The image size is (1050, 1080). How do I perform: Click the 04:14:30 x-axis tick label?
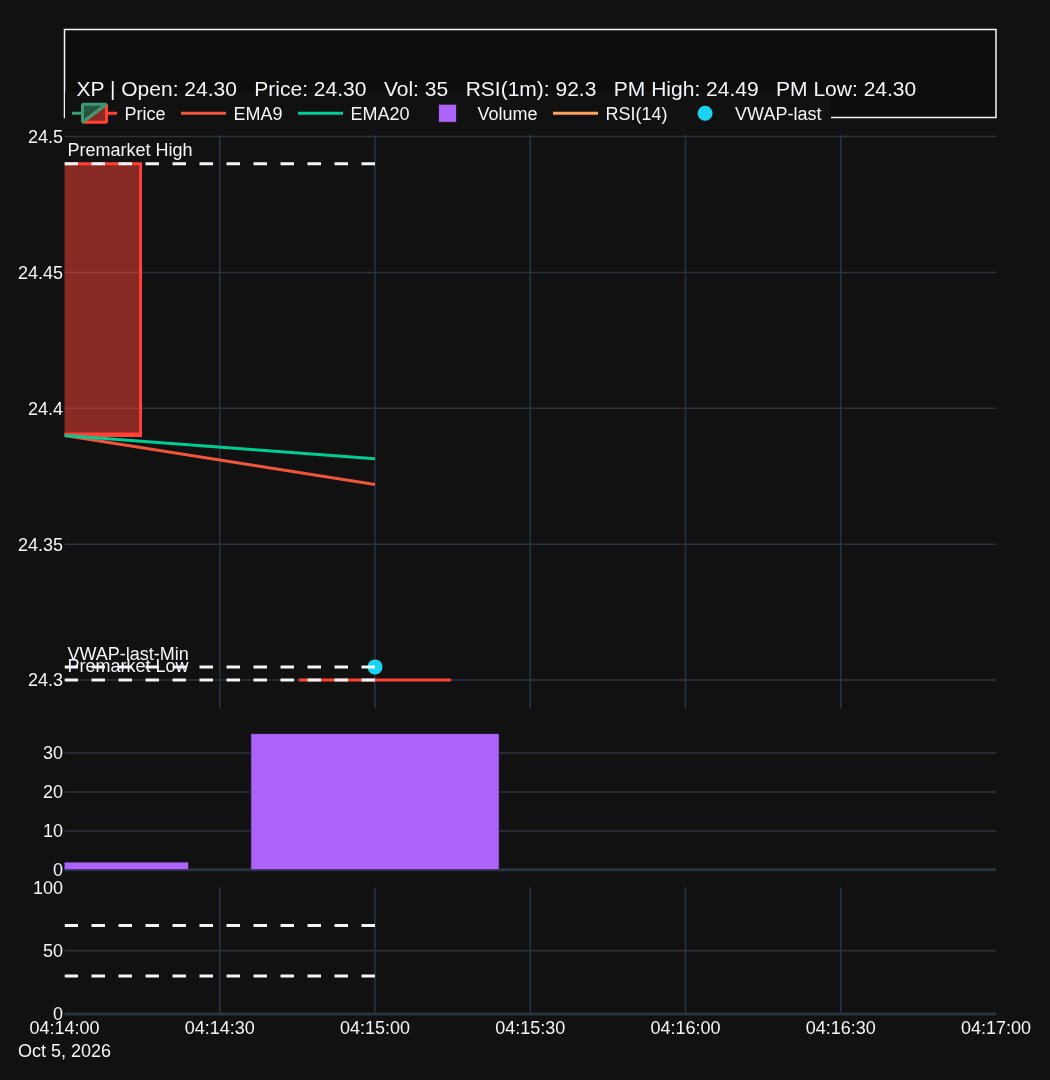tap(220, 1028)
